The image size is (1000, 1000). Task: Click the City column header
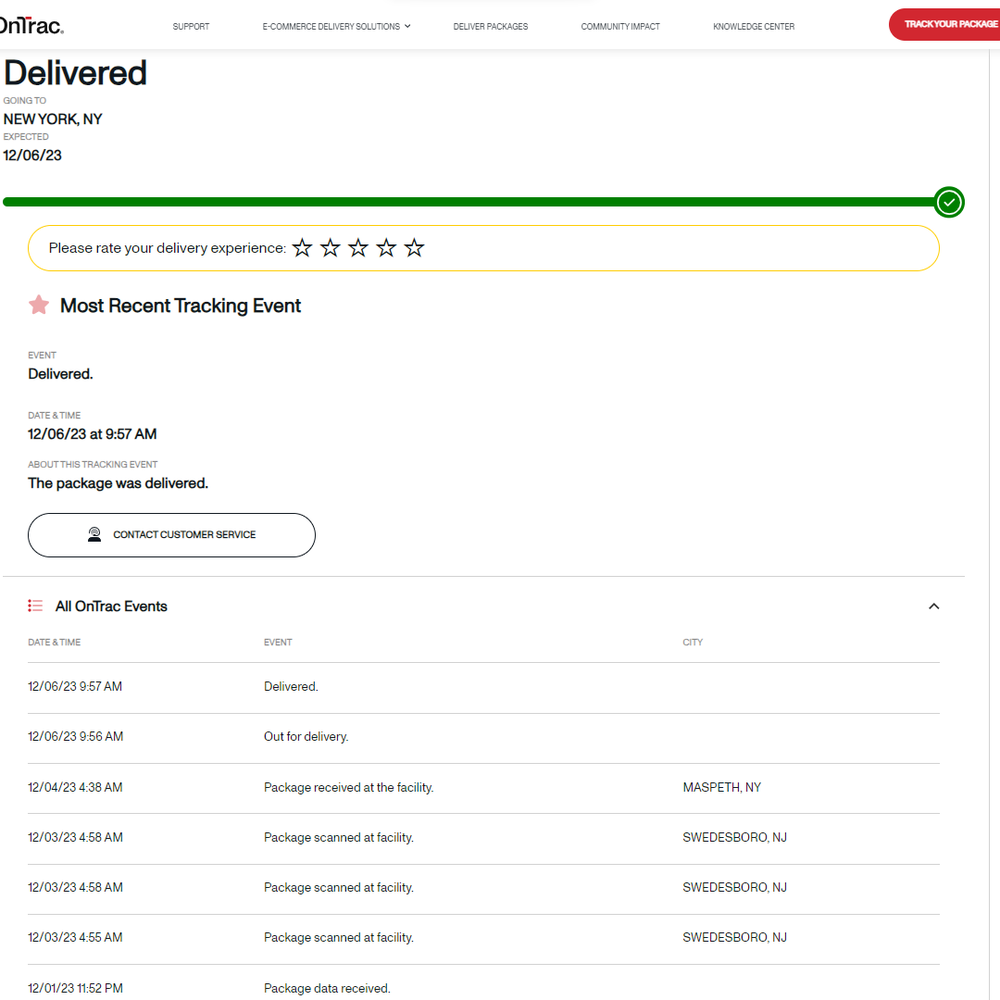tap(693, 642)
